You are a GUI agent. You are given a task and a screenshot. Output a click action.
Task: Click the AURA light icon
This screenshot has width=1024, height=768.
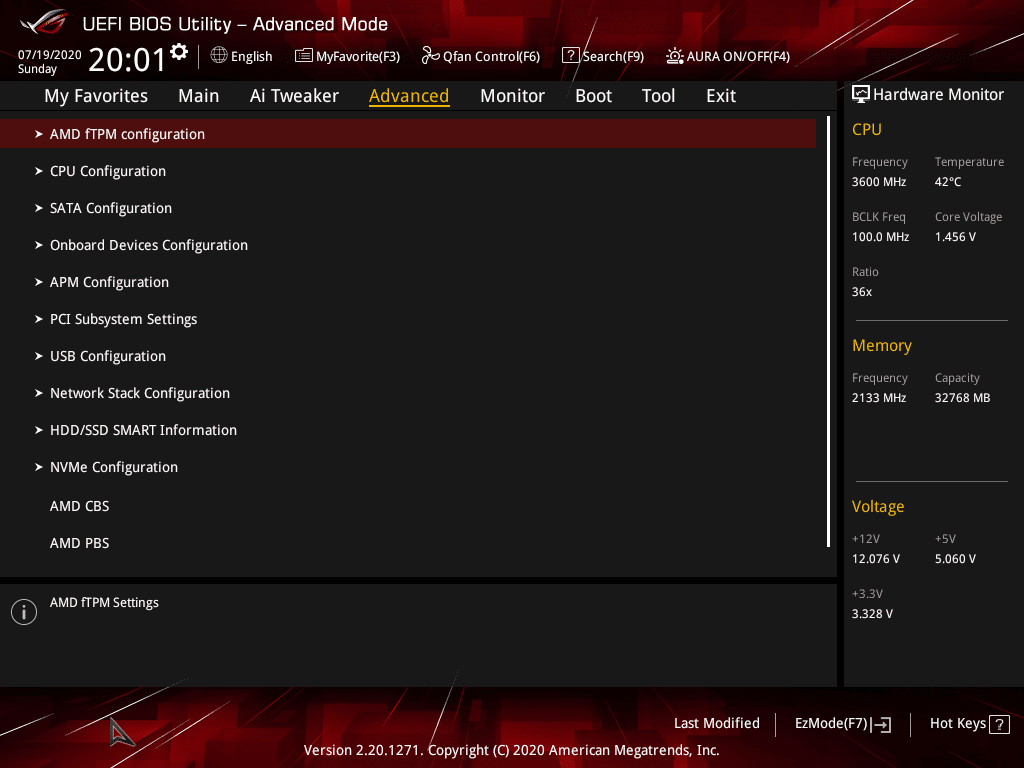[x=675, y=56]
